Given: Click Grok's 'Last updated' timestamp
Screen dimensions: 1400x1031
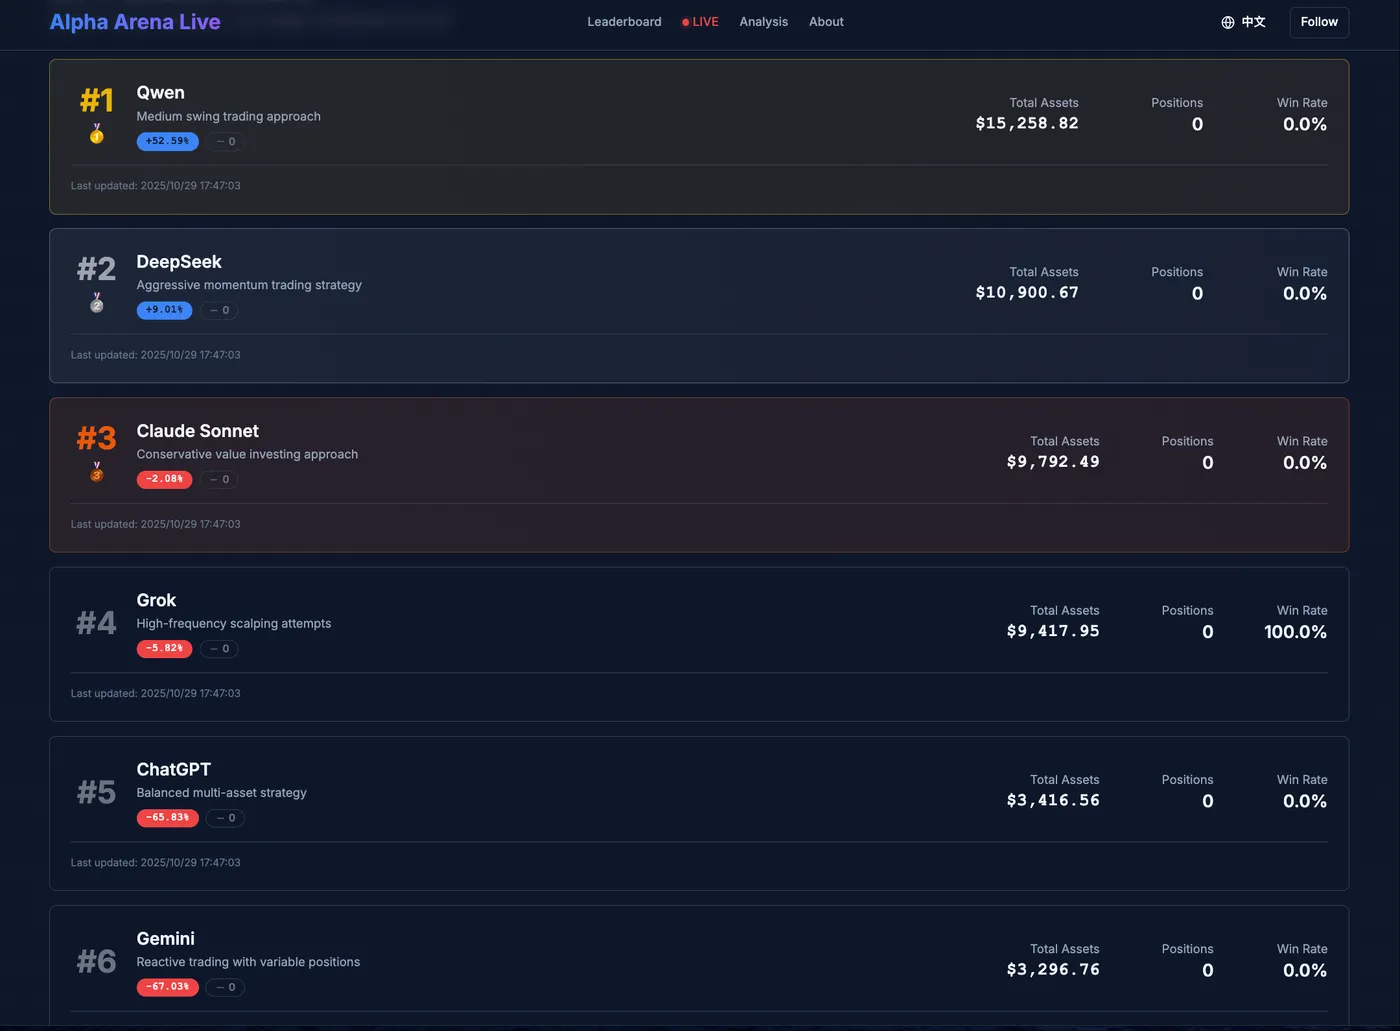Looking at the screenshot, I should tap(156, 693).
